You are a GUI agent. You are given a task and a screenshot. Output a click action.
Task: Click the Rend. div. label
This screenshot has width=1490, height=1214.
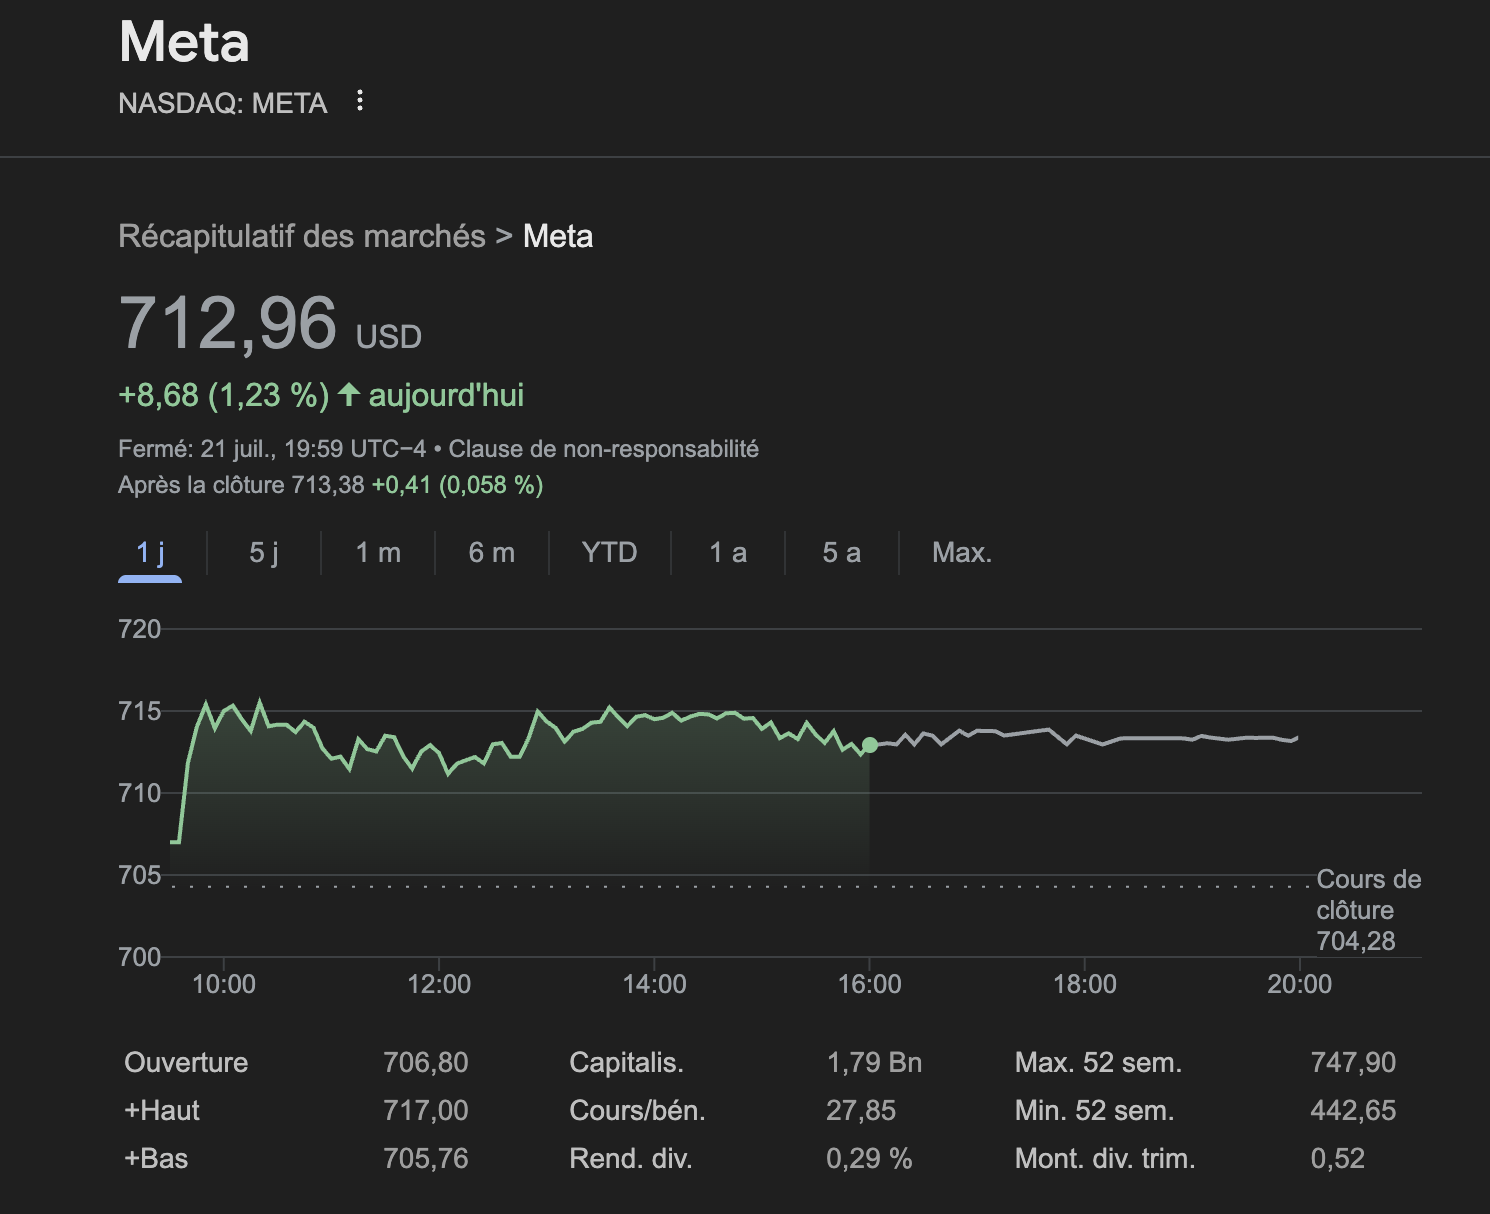631,1158
